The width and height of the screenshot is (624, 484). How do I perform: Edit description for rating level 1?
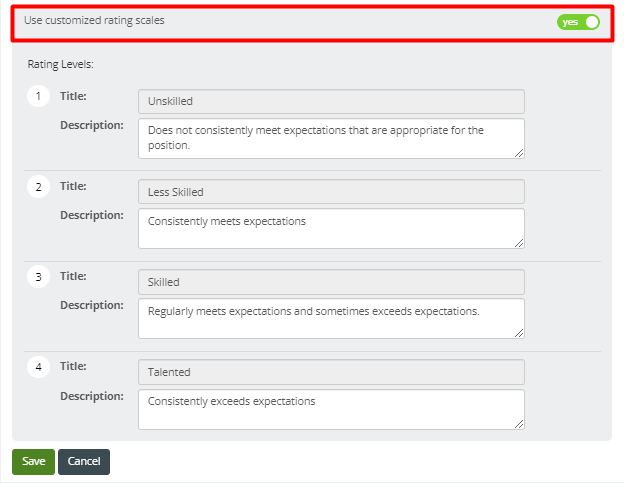click(331, 139)
